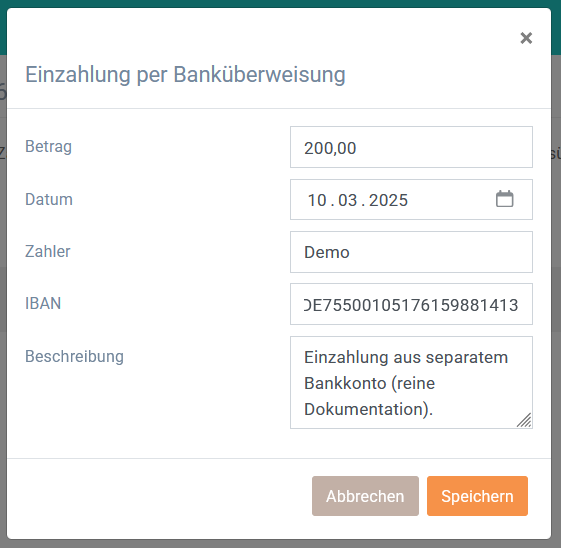Screen dimensions: 561x548
Task: Click the Datum label
Action: [x=49, y=199]
